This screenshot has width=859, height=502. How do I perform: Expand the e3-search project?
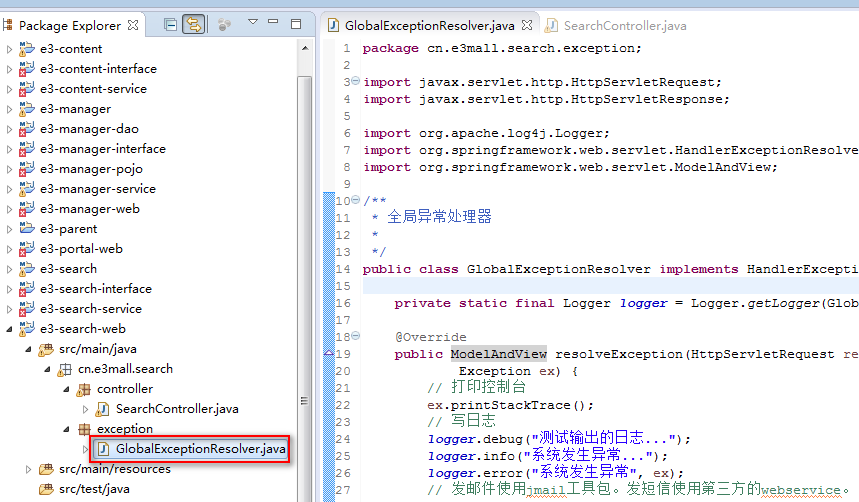point(9,269)
